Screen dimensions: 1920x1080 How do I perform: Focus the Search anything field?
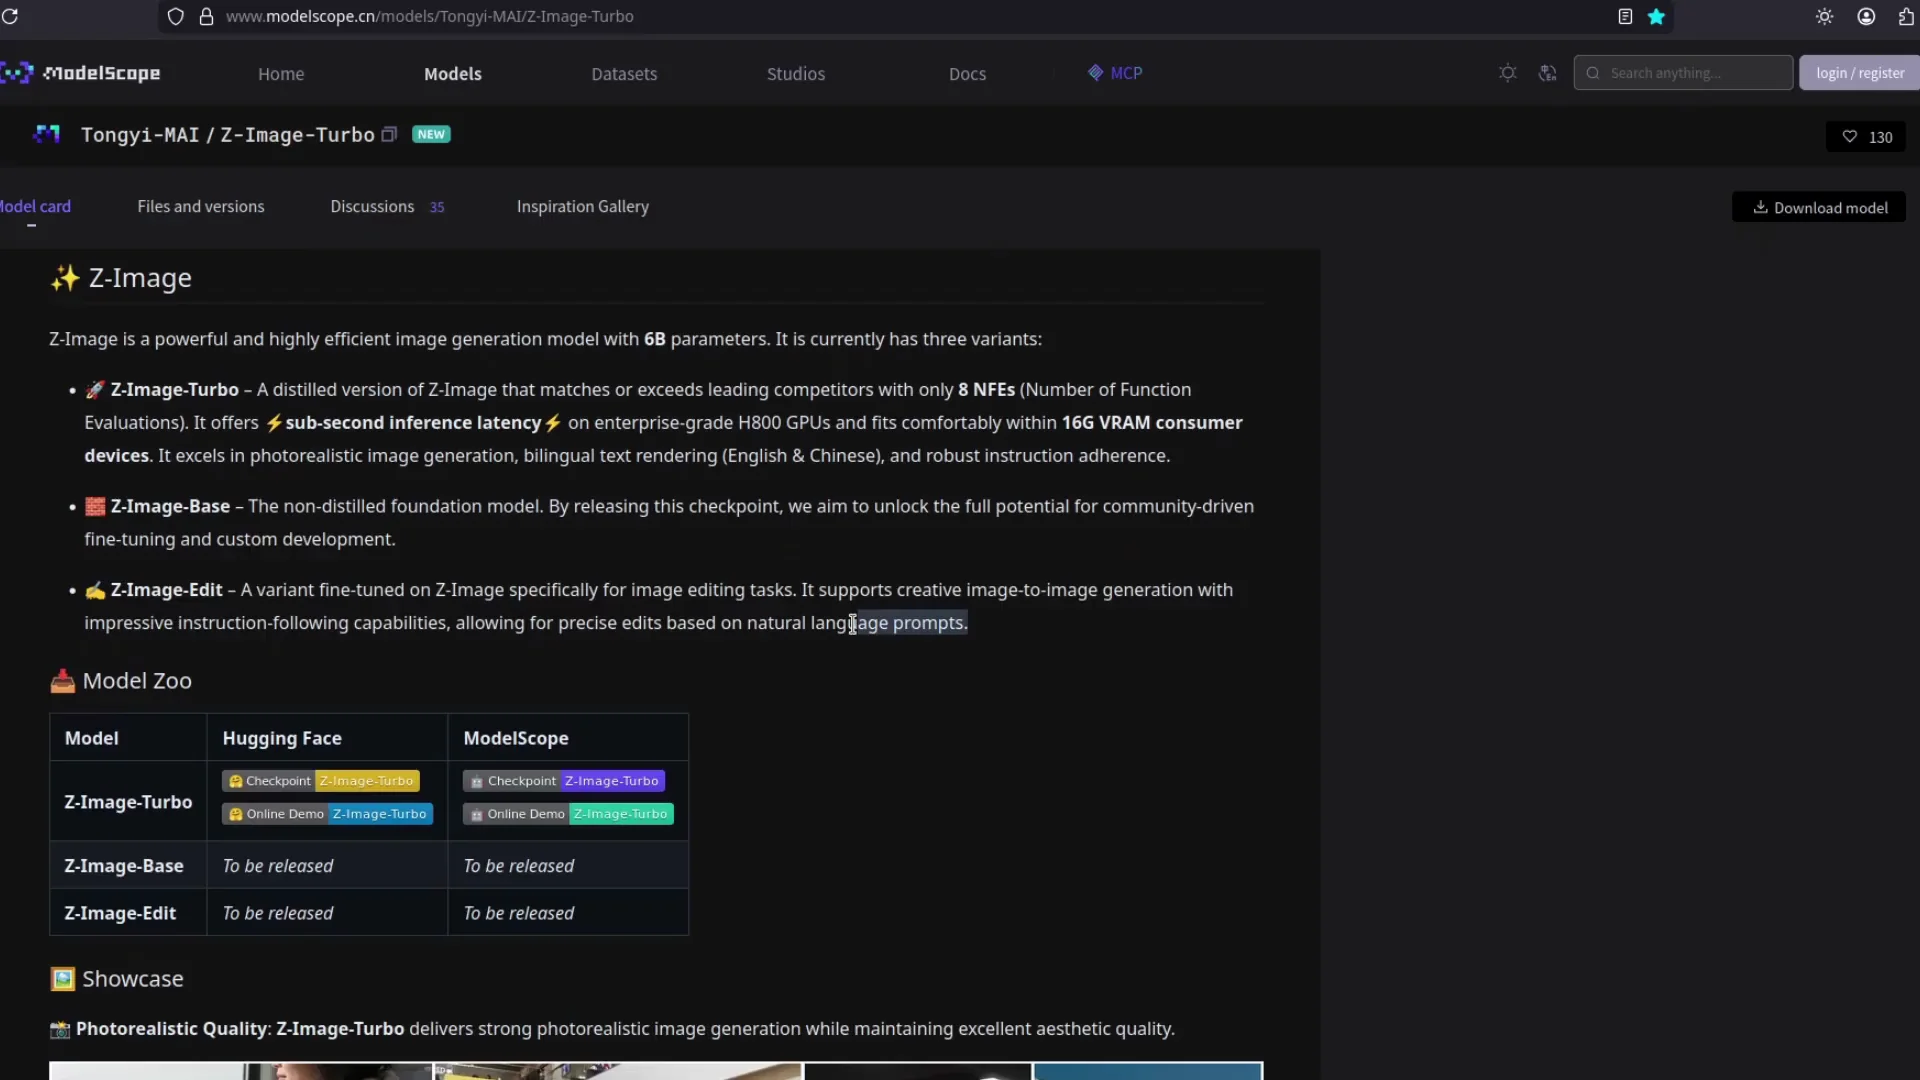(1690, 73)
